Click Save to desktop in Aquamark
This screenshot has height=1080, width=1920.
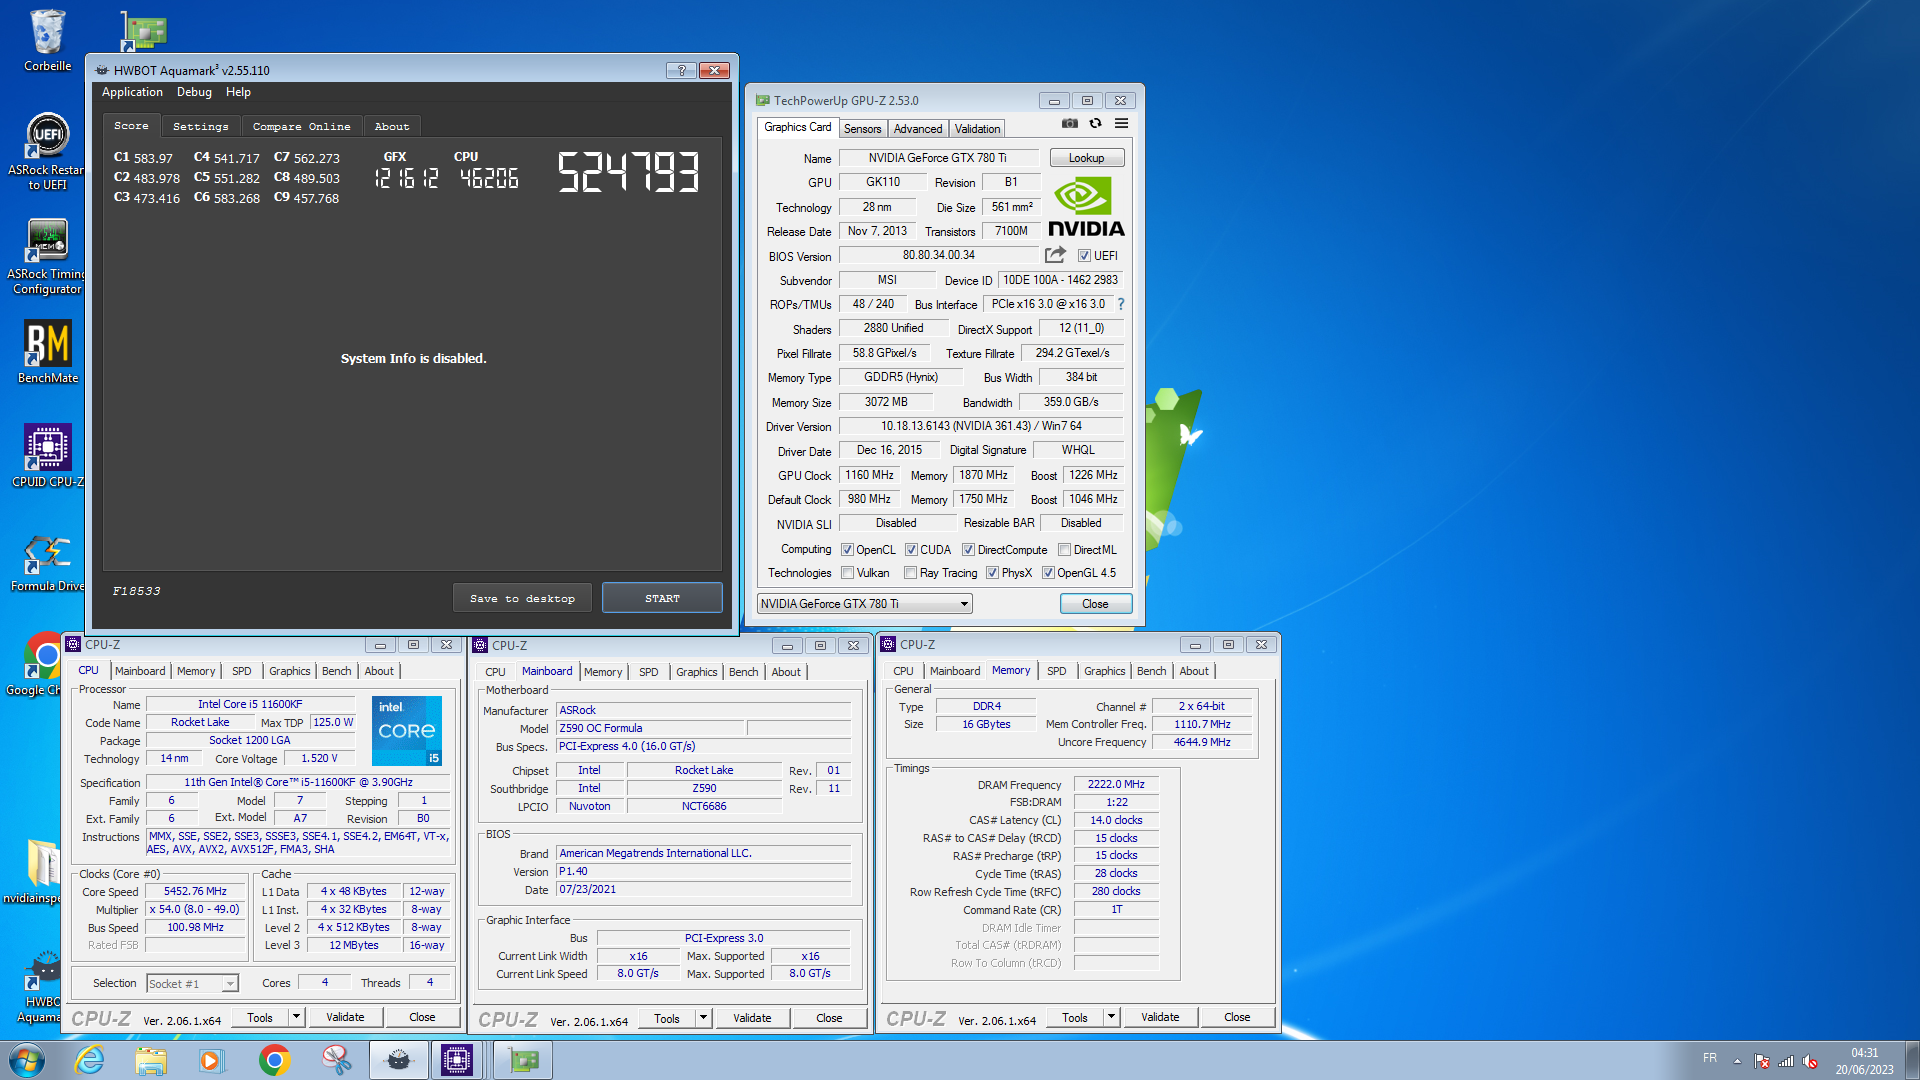[x=522, y=598]
